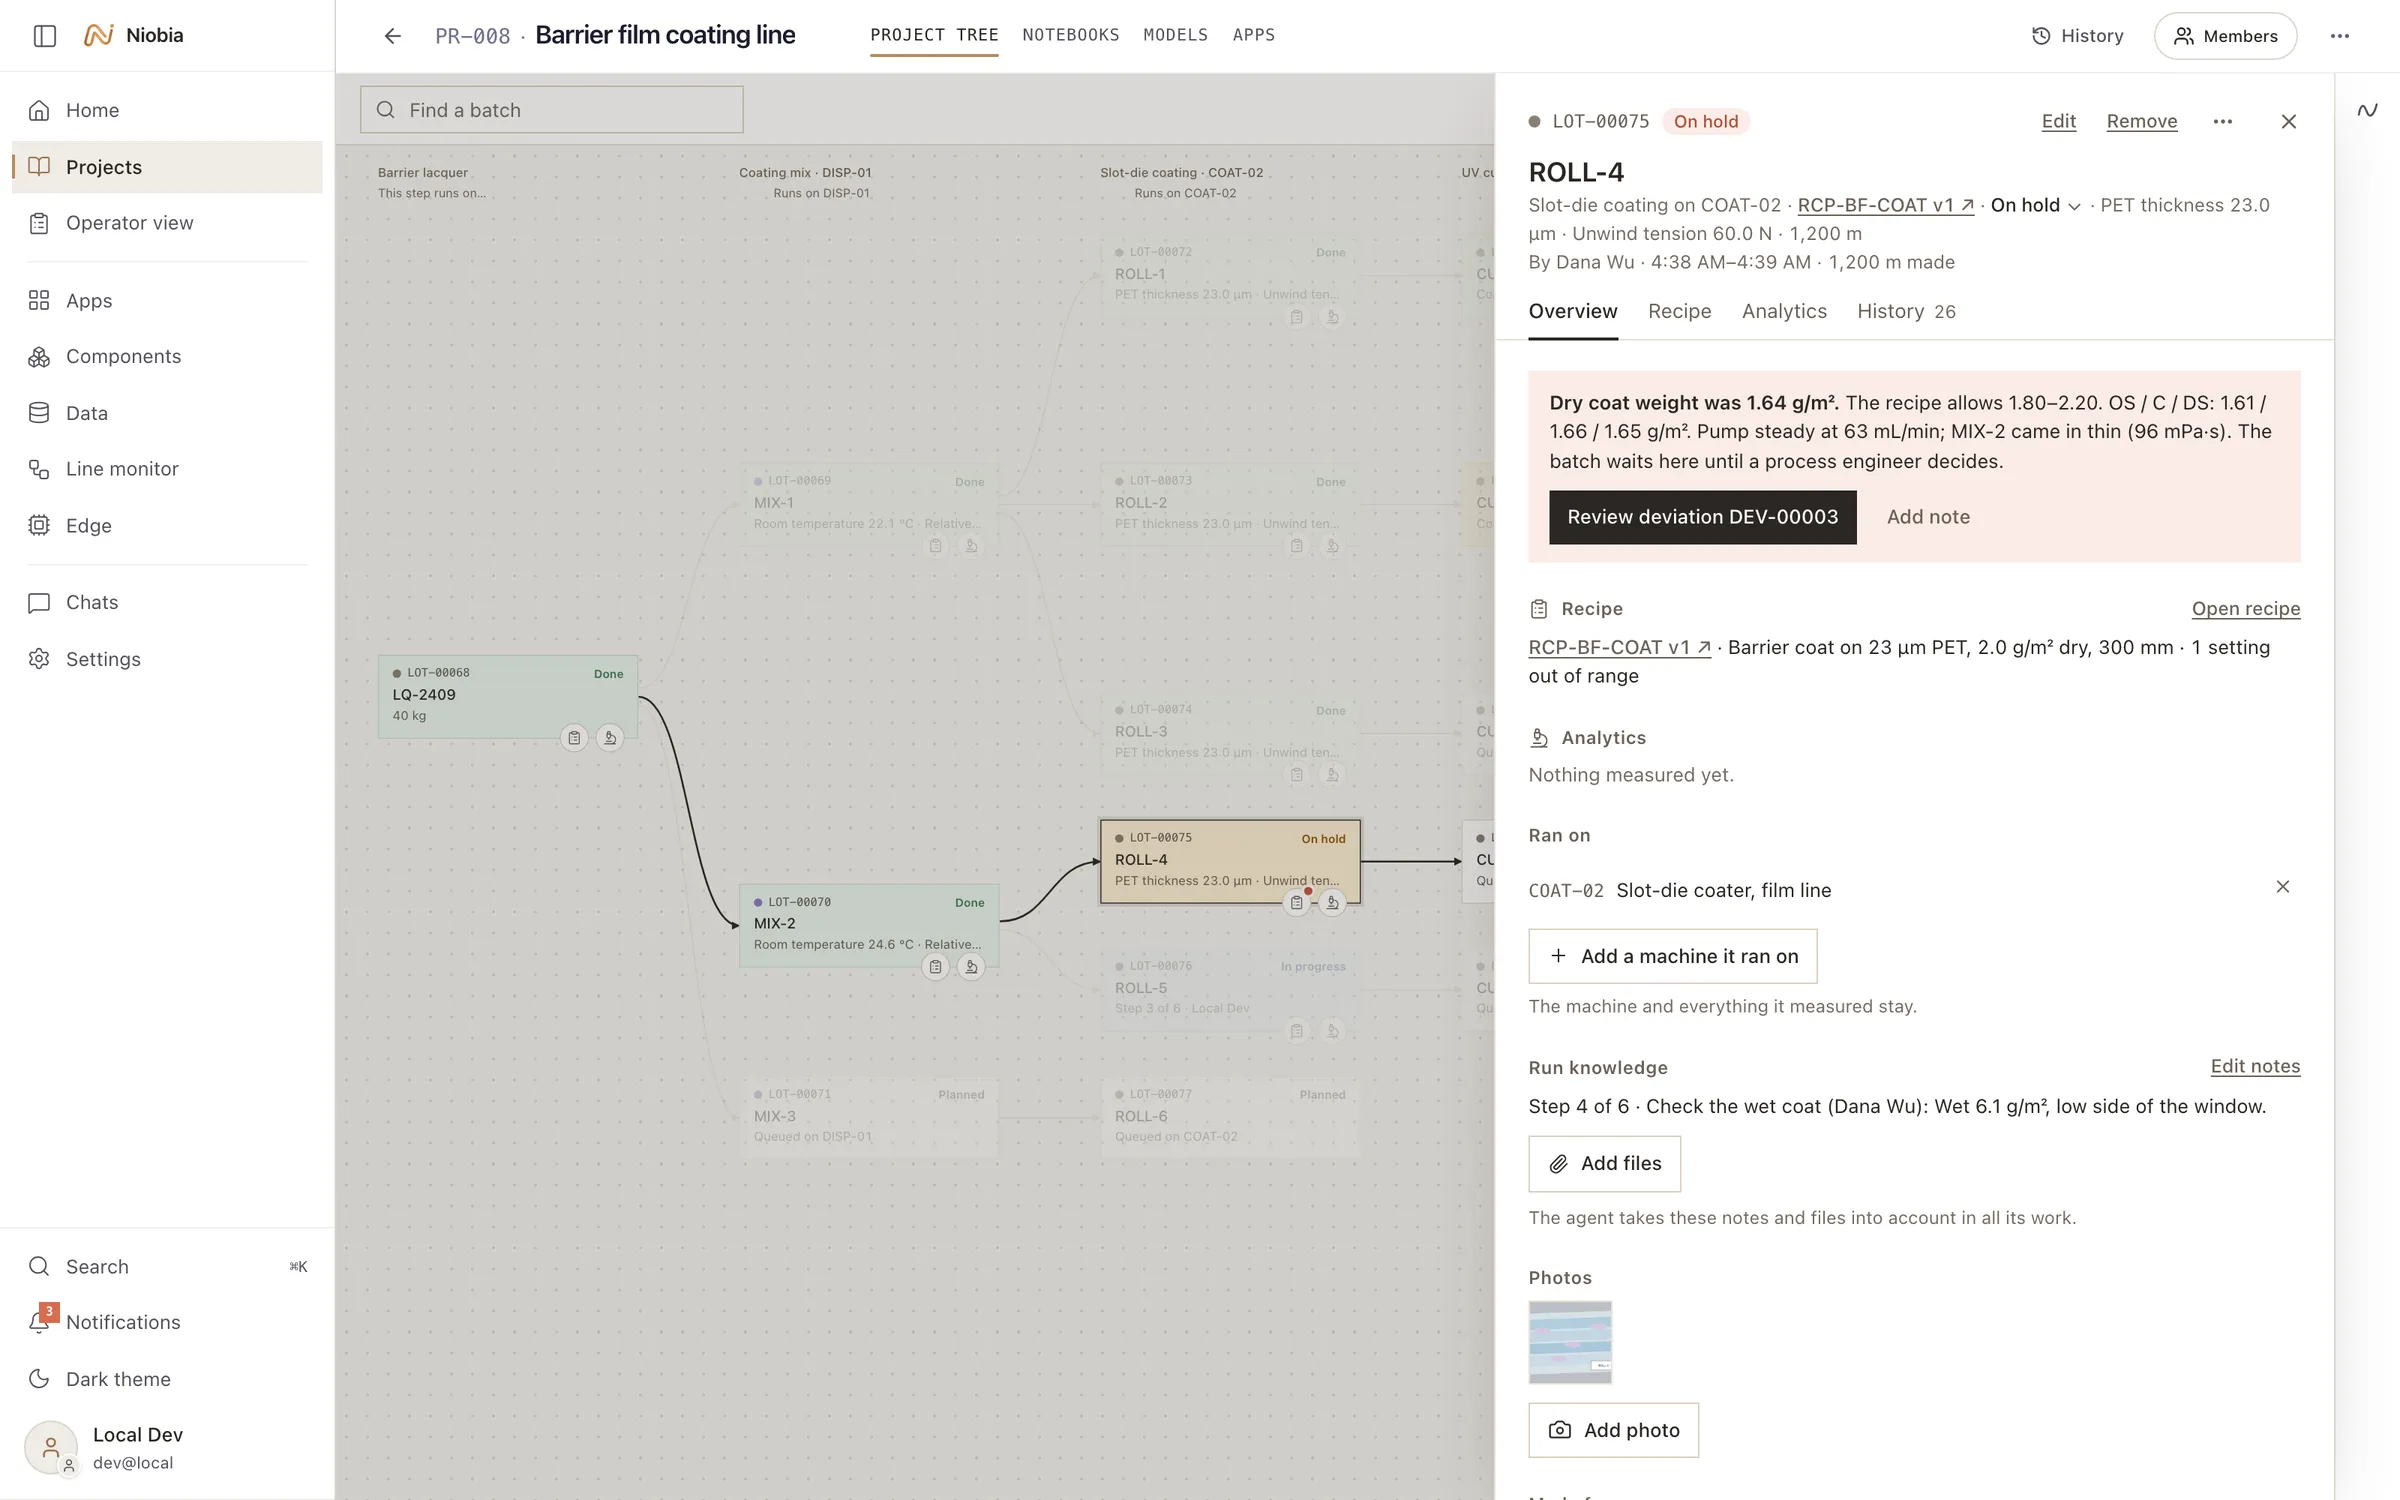
Task: Click the Niobia logo icon
Action: tap(98, 36)
